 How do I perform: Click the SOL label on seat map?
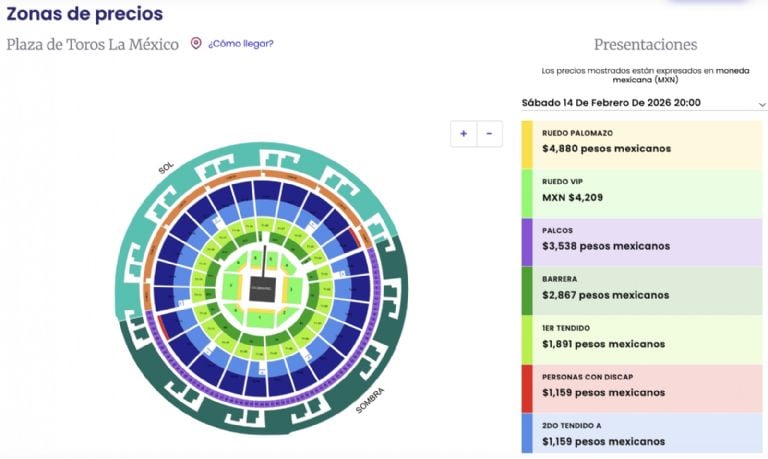click(167, 168)
